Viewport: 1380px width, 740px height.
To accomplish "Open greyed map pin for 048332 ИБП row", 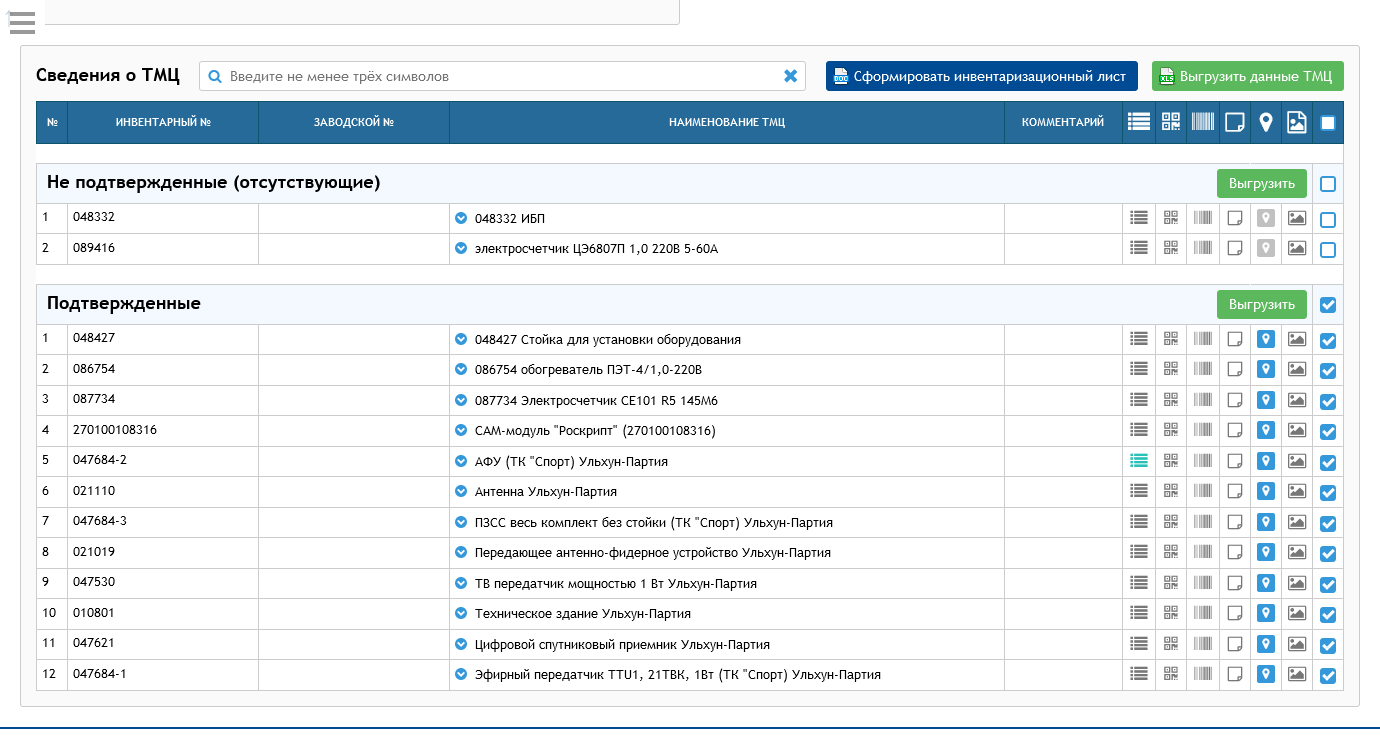I will pyautogui.click(x=1266, y=218).
